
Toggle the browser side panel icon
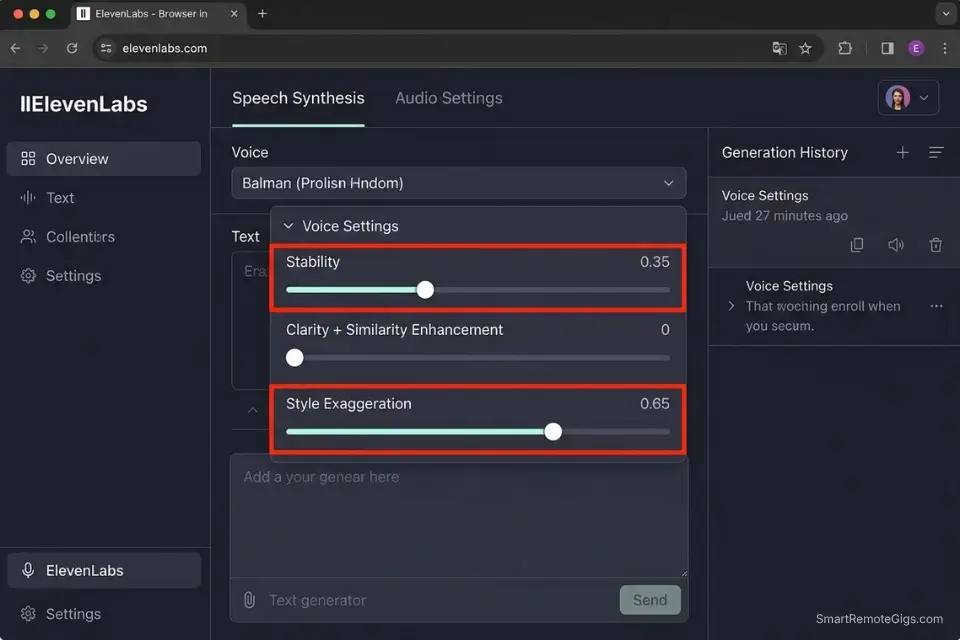pos(887,48)
